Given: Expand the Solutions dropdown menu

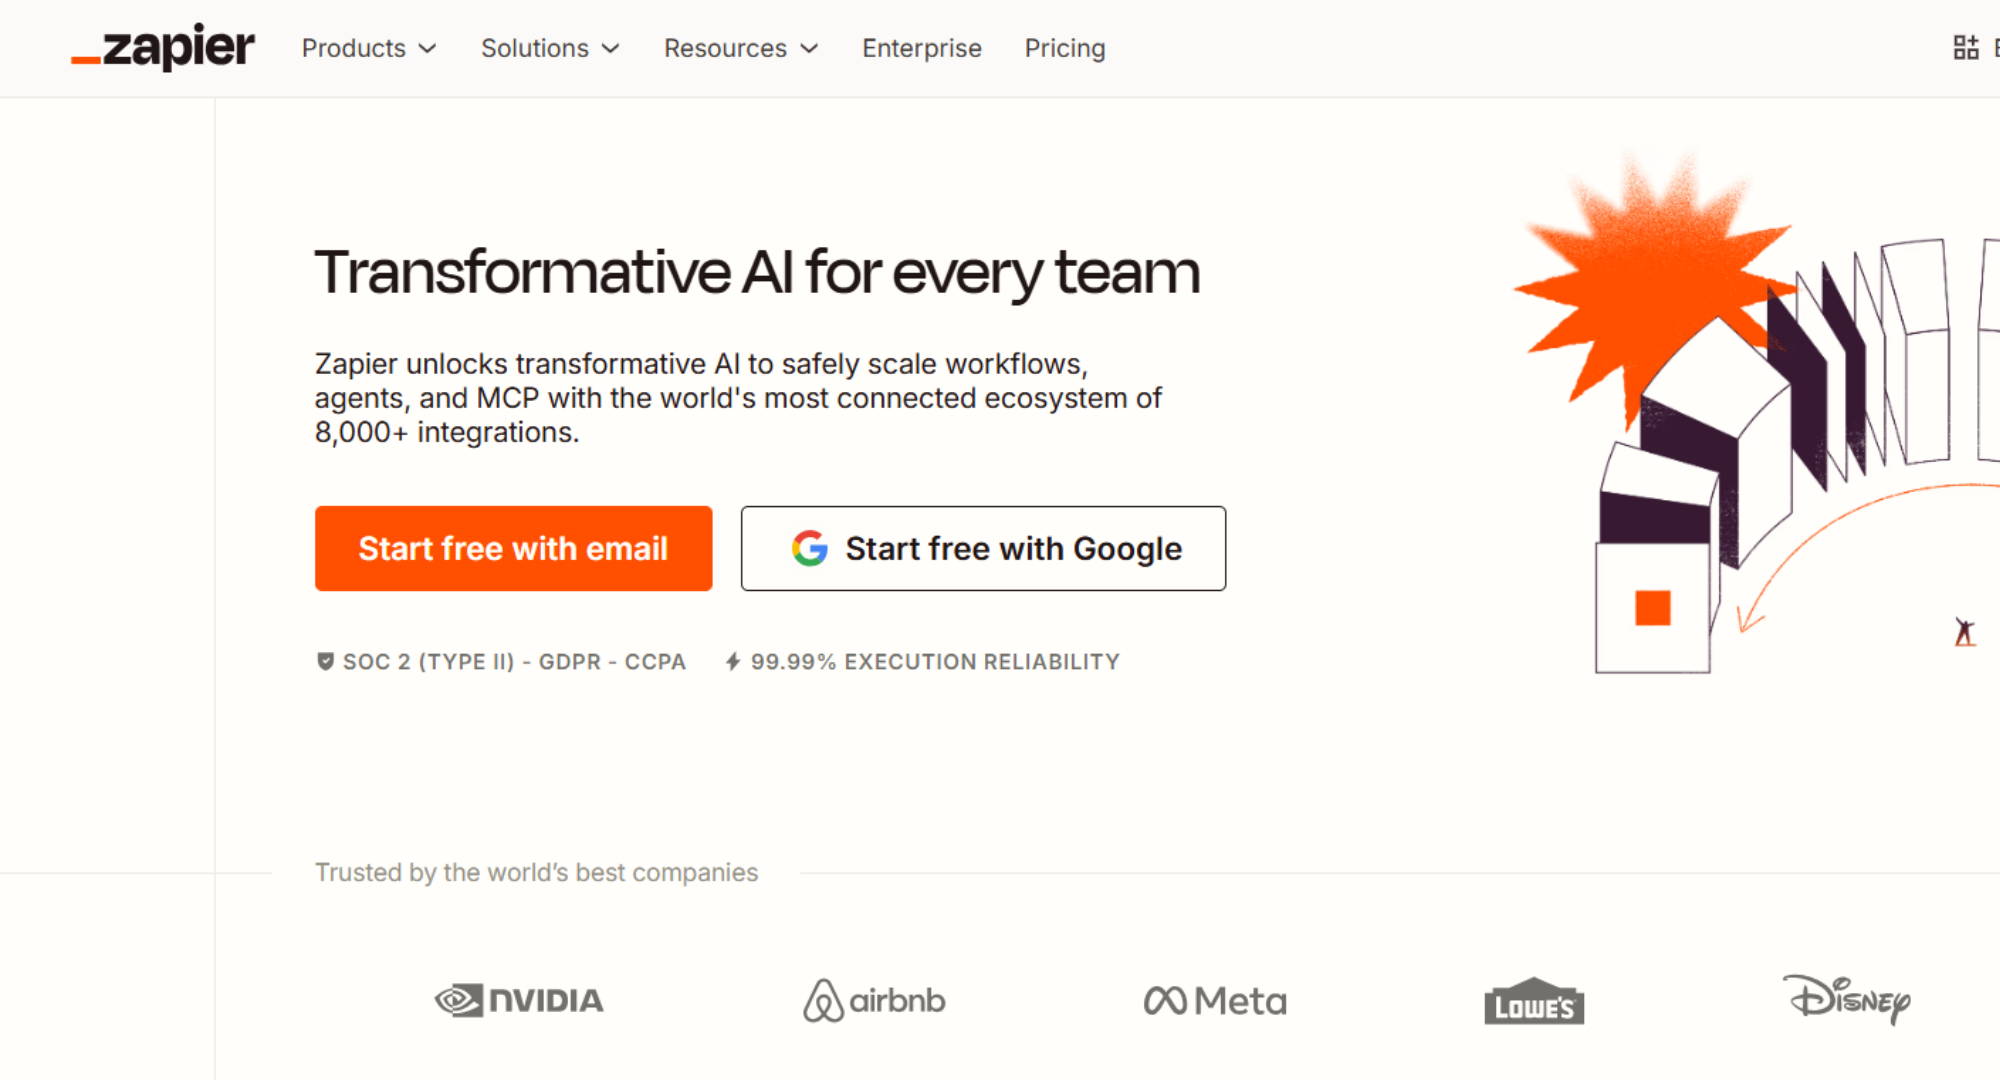Looking at the screenshot, I should coord(550,48).
